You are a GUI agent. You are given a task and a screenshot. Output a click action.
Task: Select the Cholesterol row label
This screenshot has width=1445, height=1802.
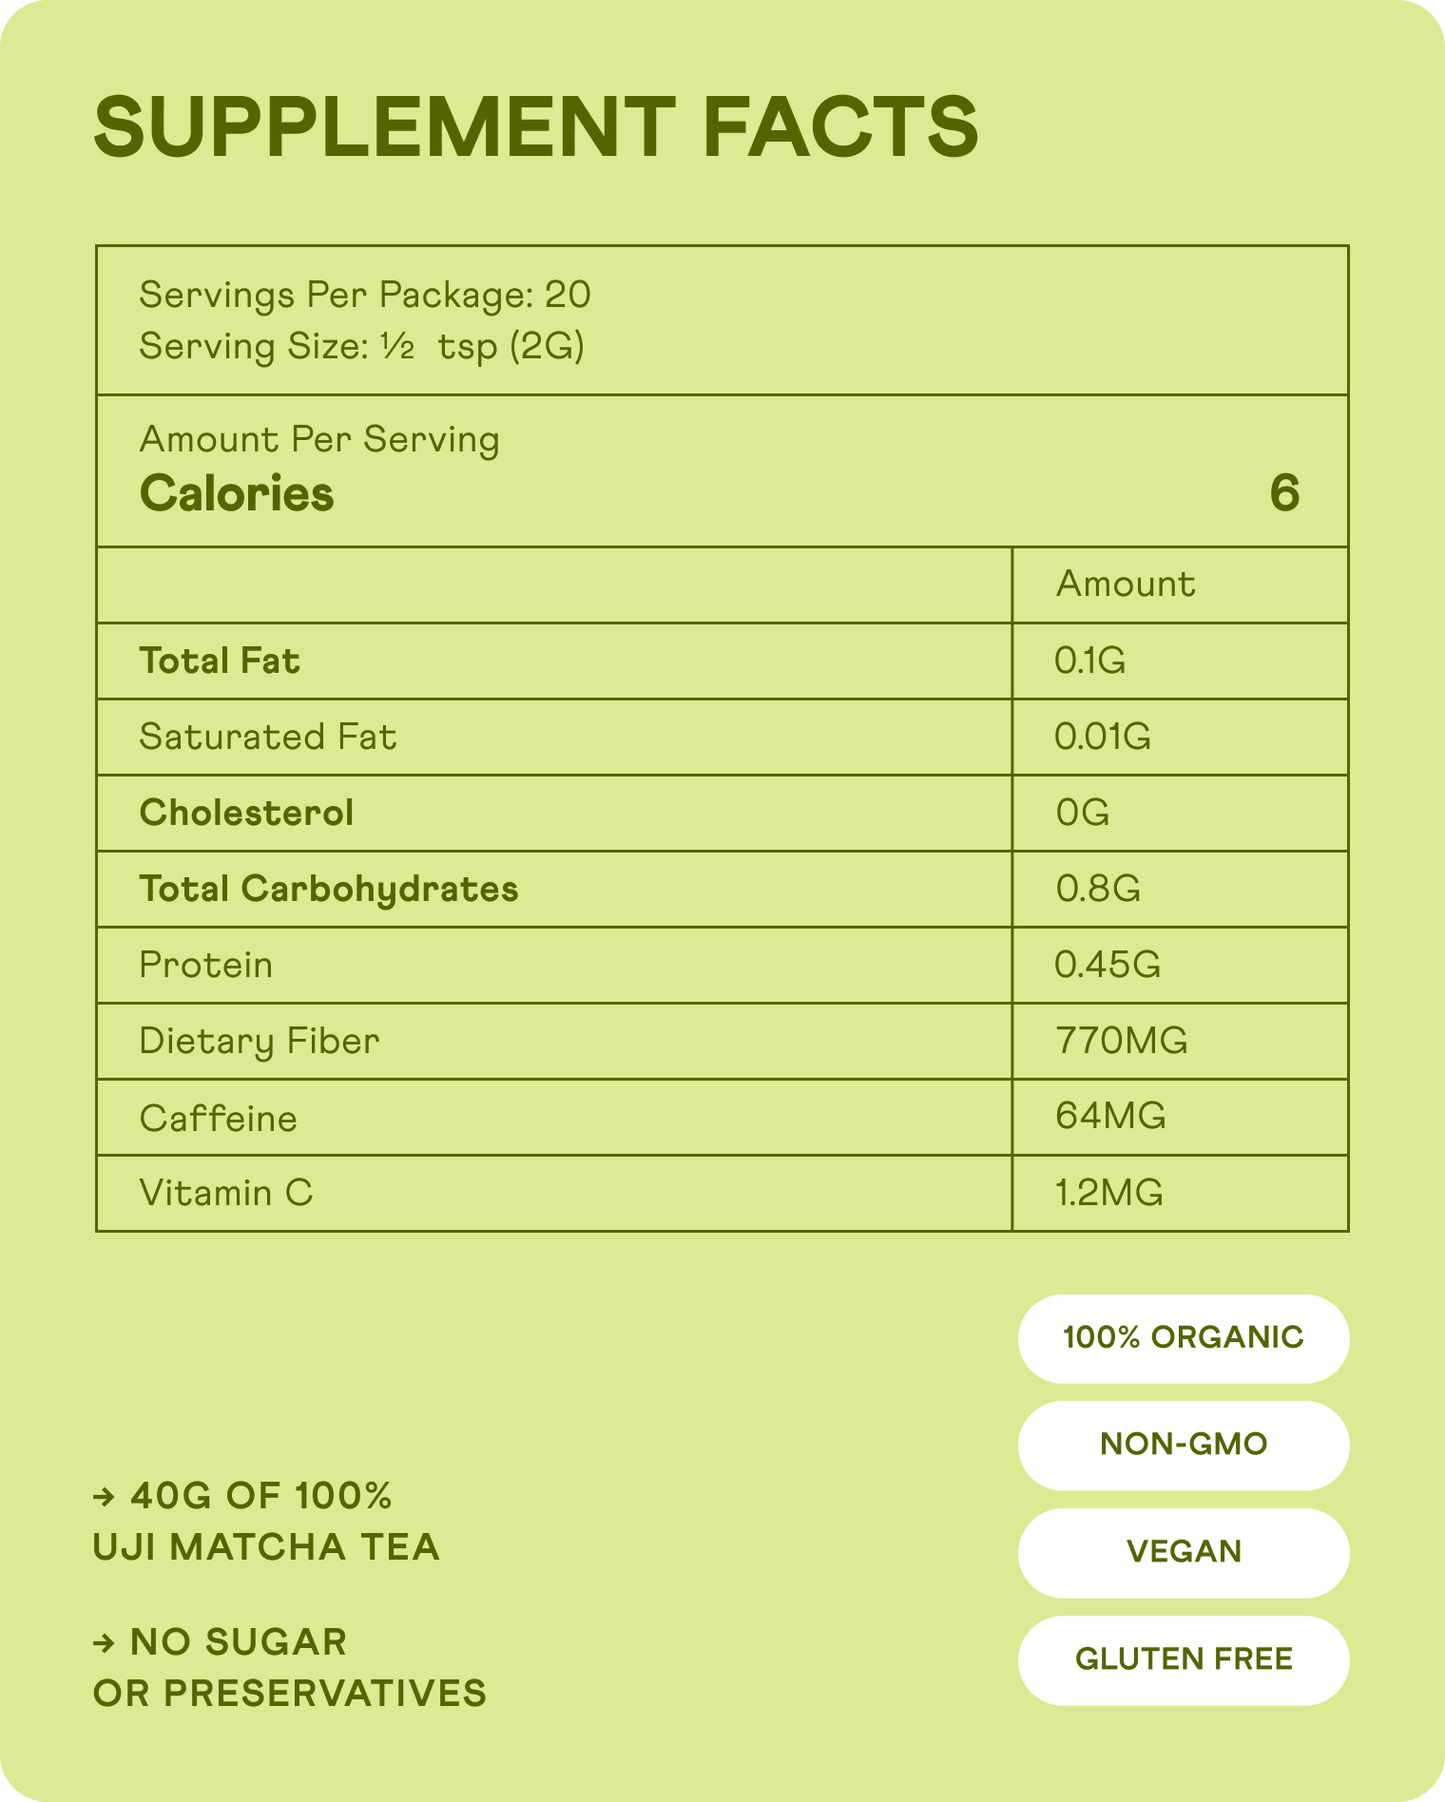pyautogui.click(x=247, y=813)
